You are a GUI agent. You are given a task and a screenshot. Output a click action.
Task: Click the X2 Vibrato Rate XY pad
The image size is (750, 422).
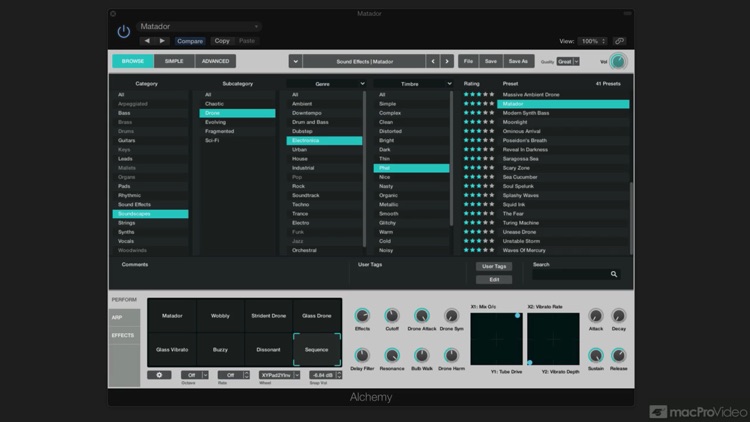(553, 339)
